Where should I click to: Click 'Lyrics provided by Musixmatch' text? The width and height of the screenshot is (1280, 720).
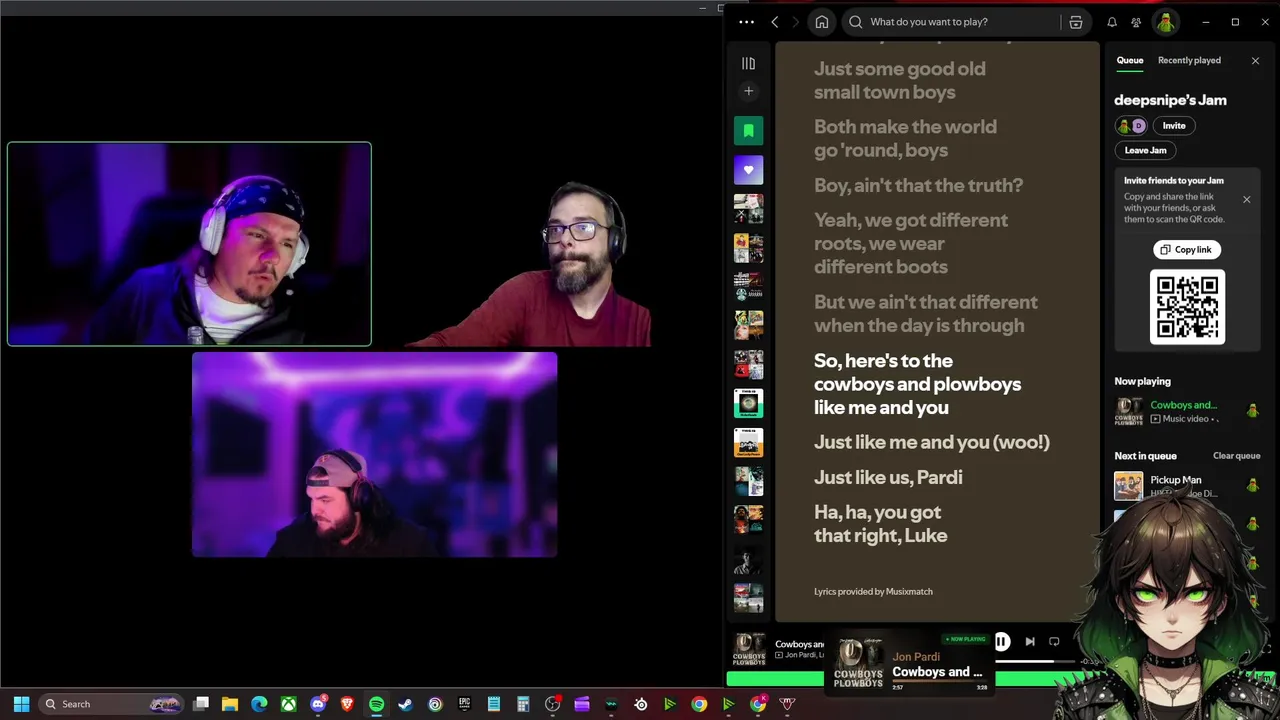click(x=873, y=592)
